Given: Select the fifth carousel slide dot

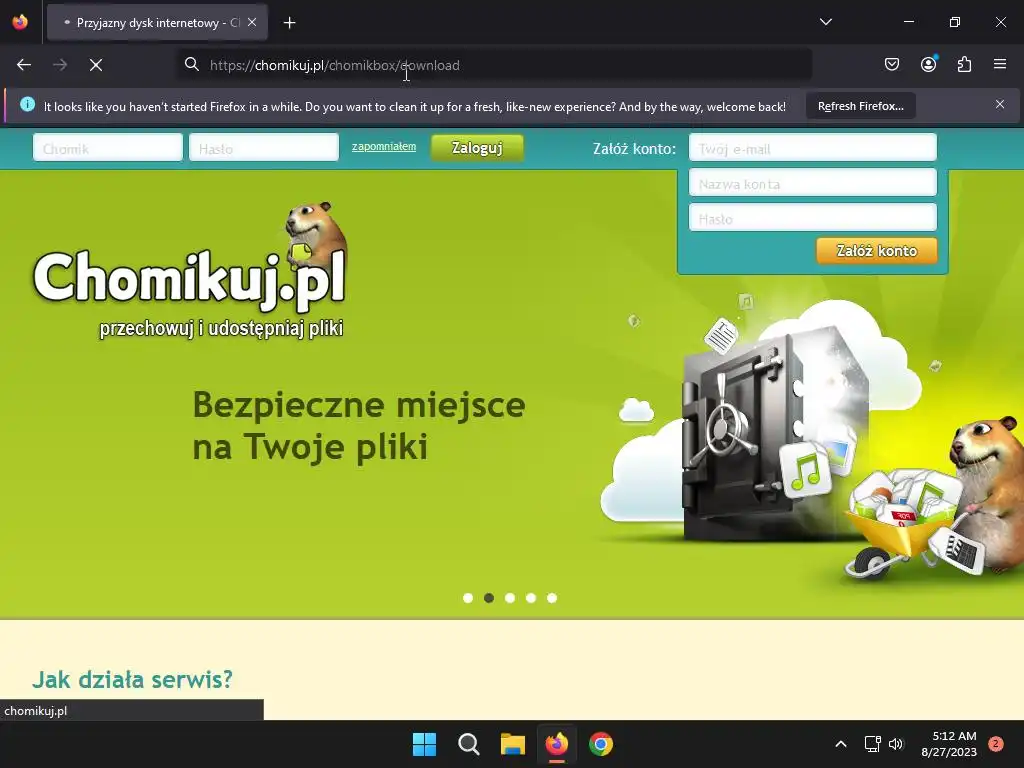Looking at the screenshot, I should point(552,598).
